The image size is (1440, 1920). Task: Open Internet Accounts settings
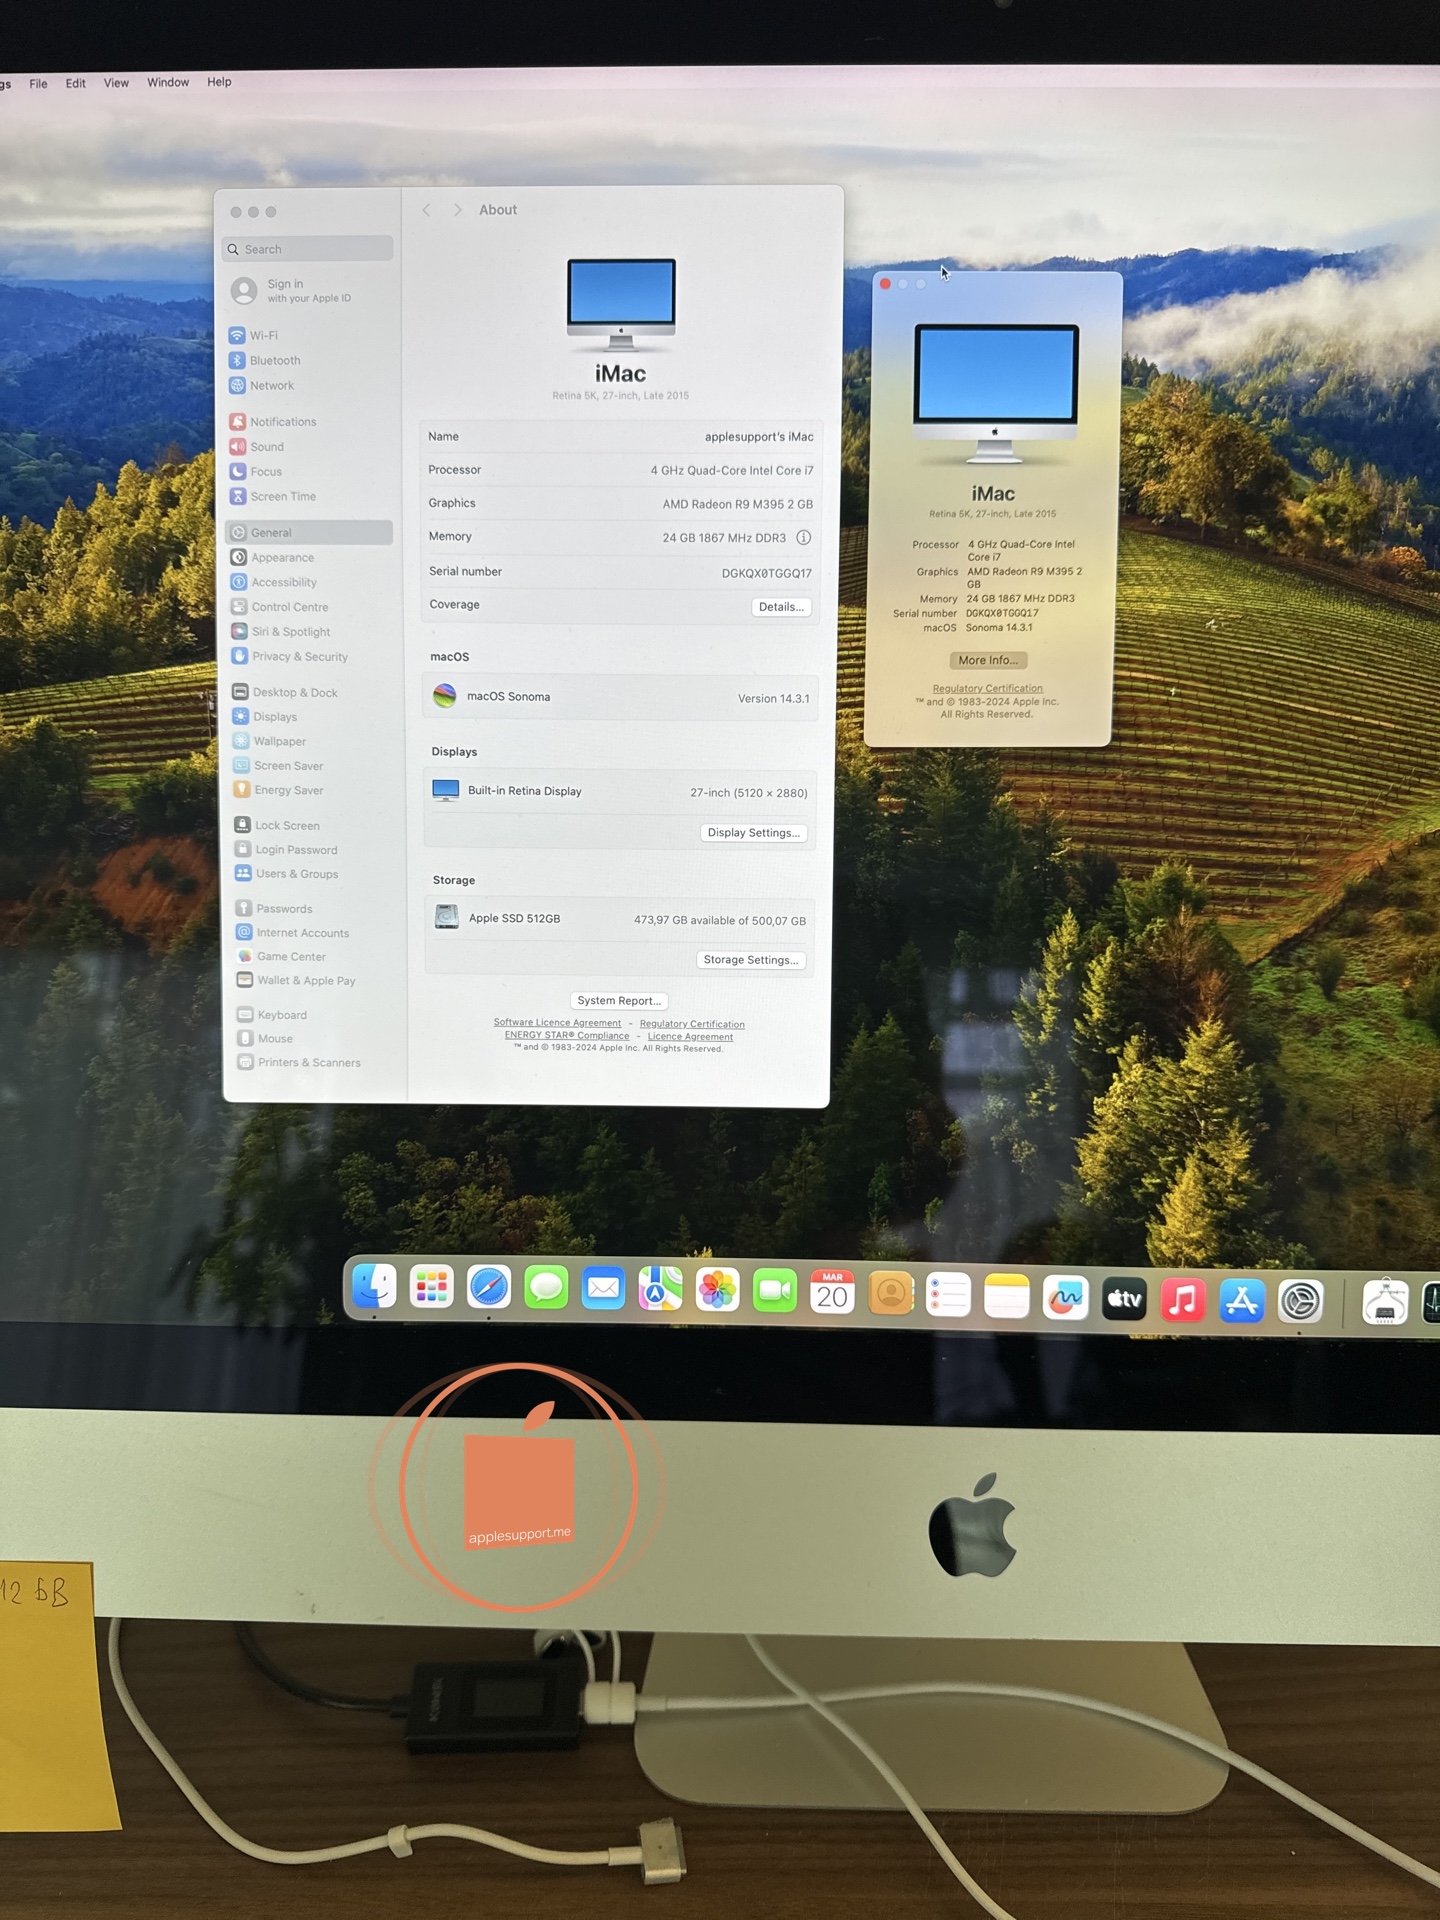click(293, 933)
